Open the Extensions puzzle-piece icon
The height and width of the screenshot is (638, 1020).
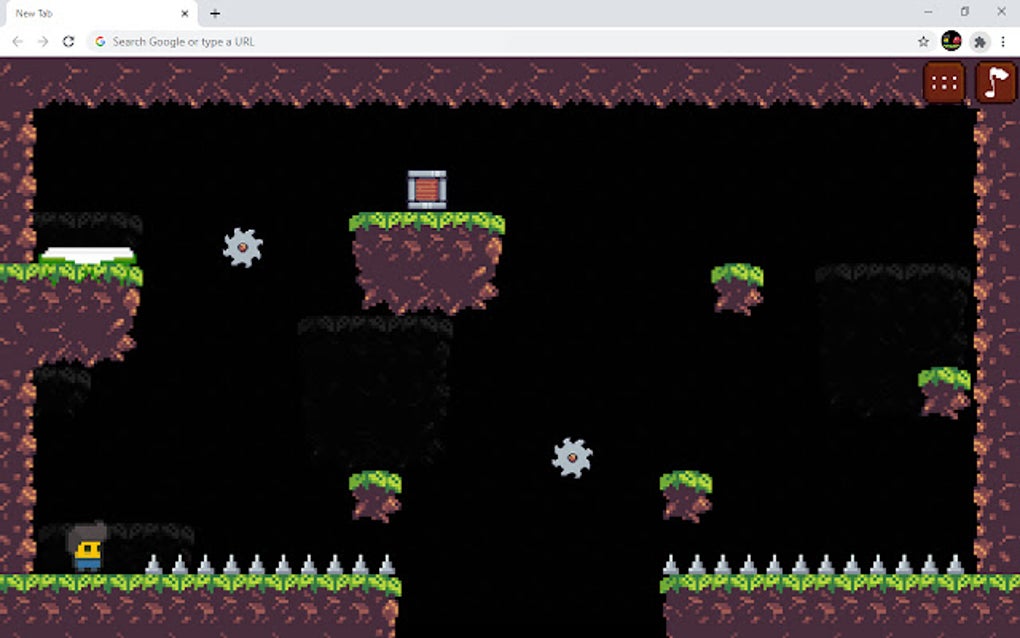[979, 42]
